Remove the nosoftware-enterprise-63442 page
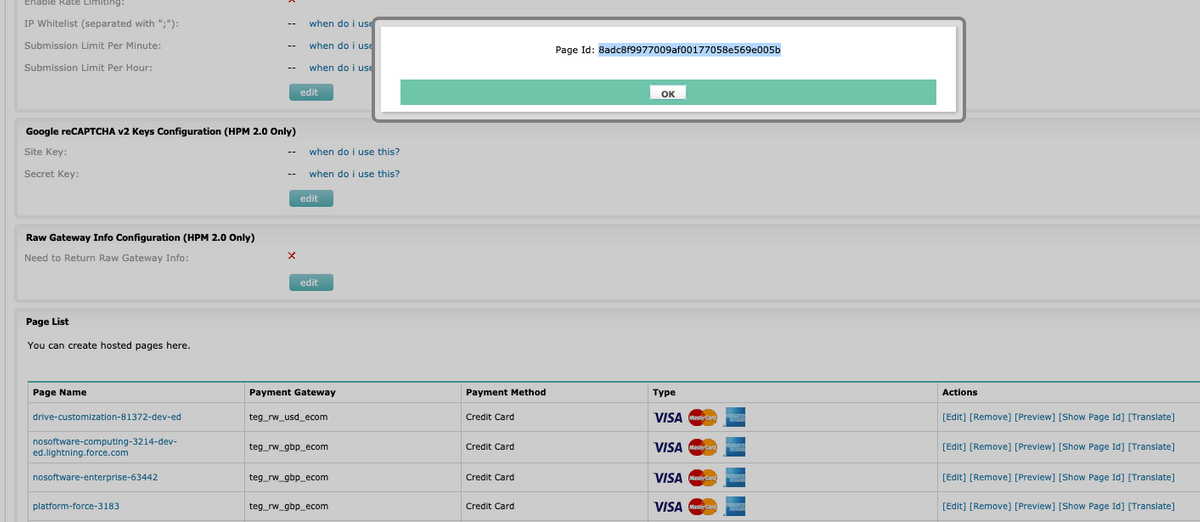The image size is (1200, 522). [991, 477]
